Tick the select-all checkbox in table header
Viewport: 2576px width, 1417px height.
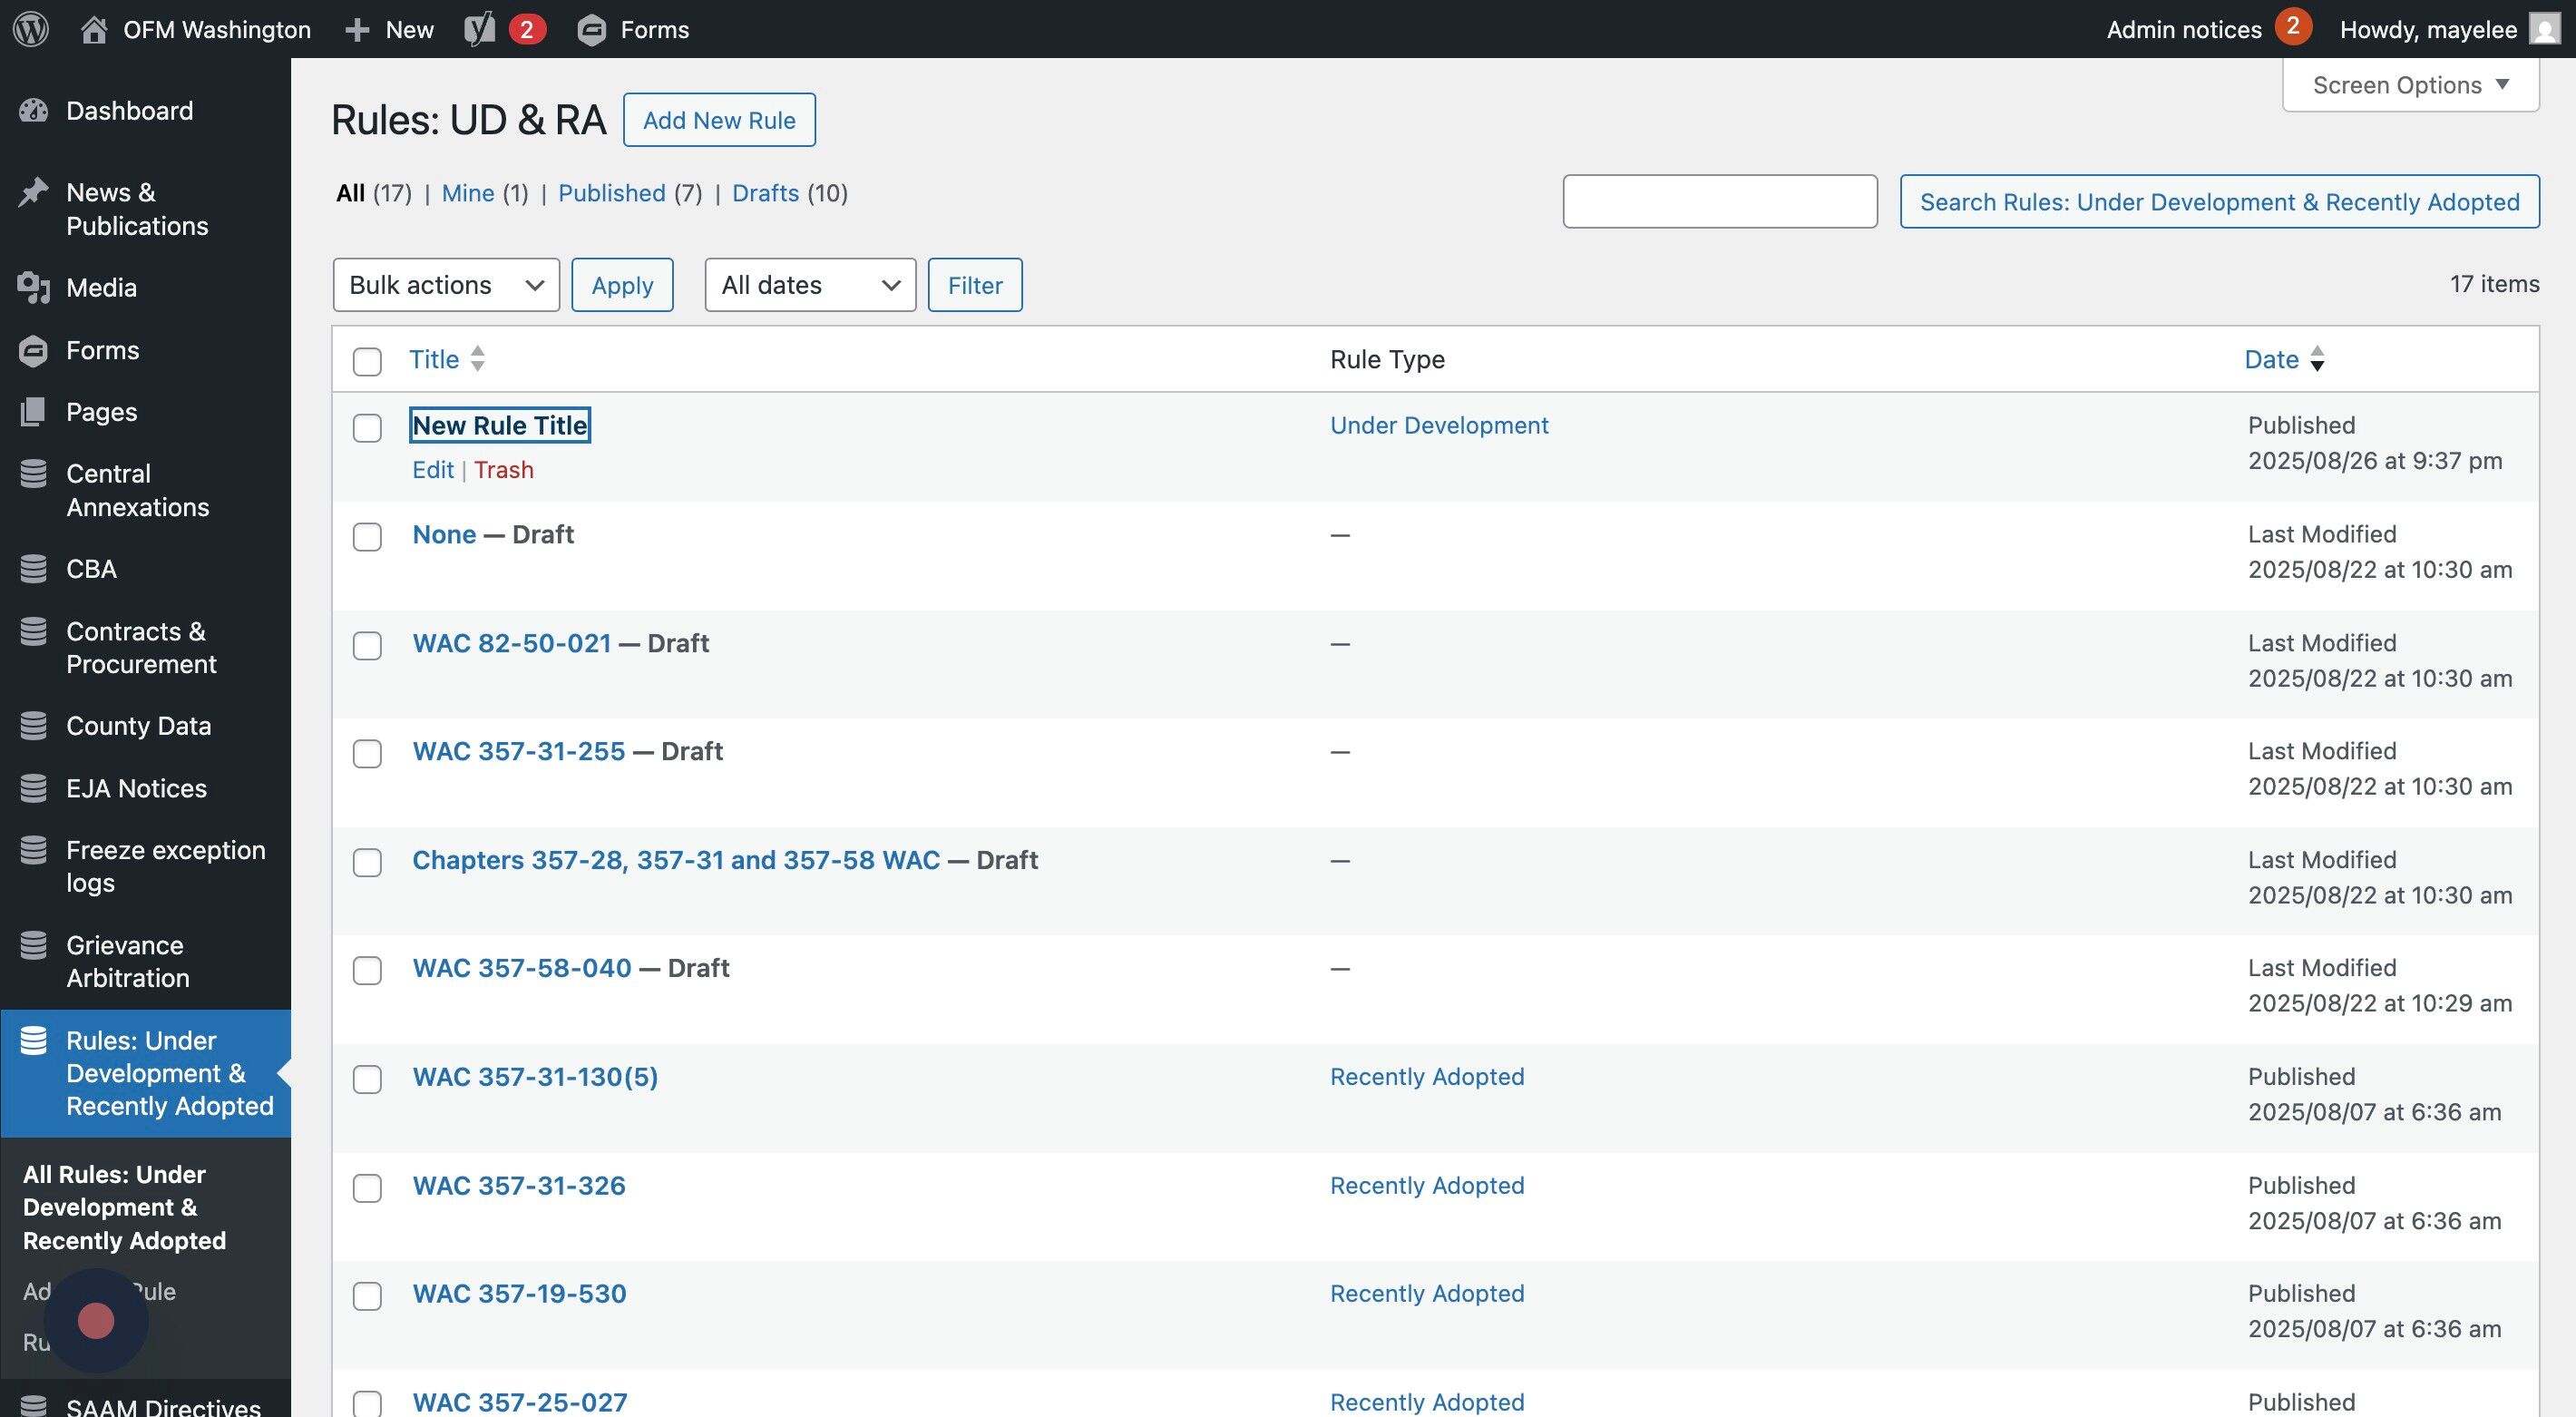(x=367, y=361)
